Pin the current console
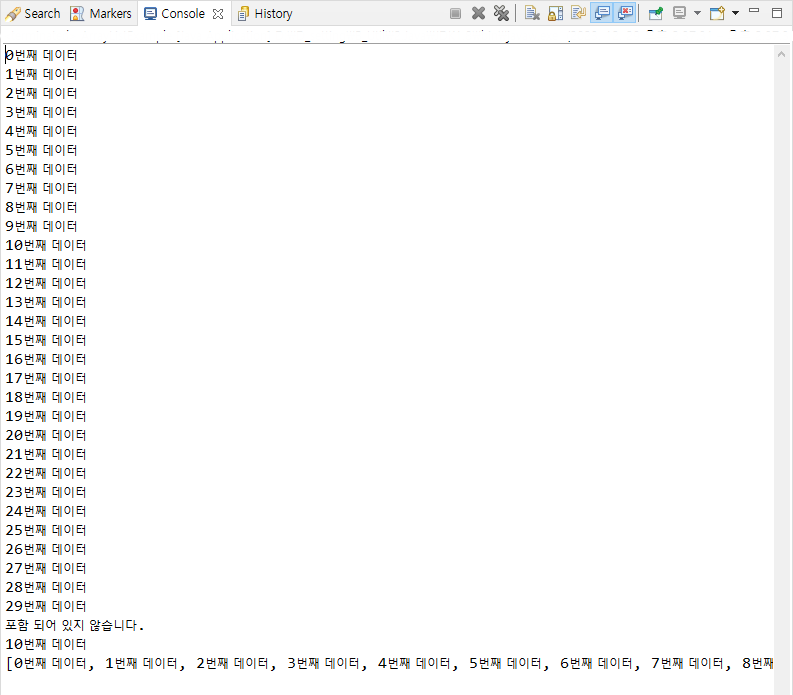The image size is (793, 695). point(655,13)
